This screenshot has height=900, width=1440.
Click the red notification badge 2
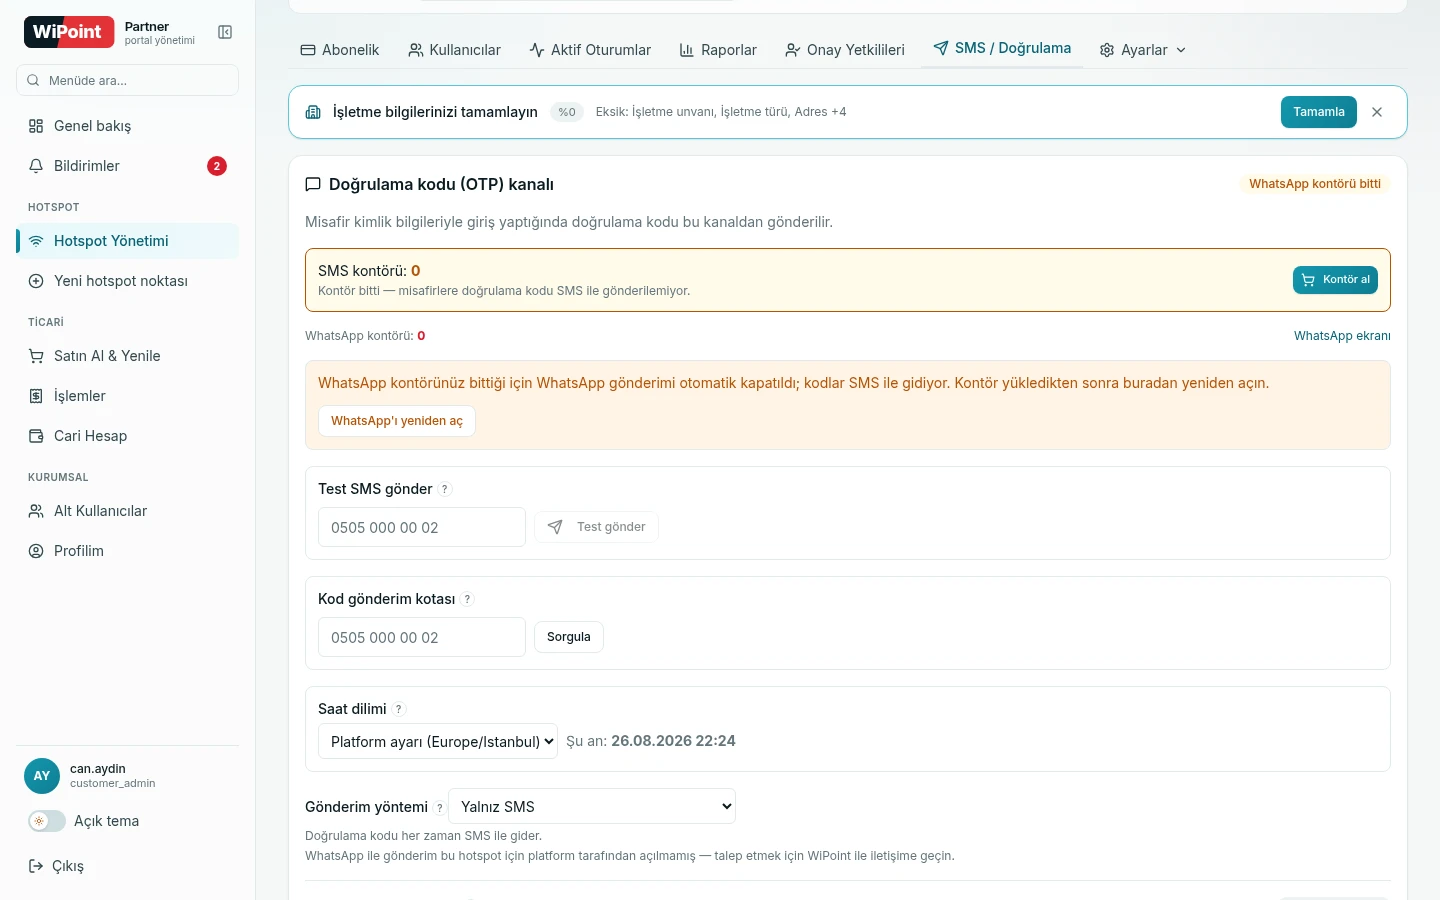pyautogui.click(x=217, y=166)
